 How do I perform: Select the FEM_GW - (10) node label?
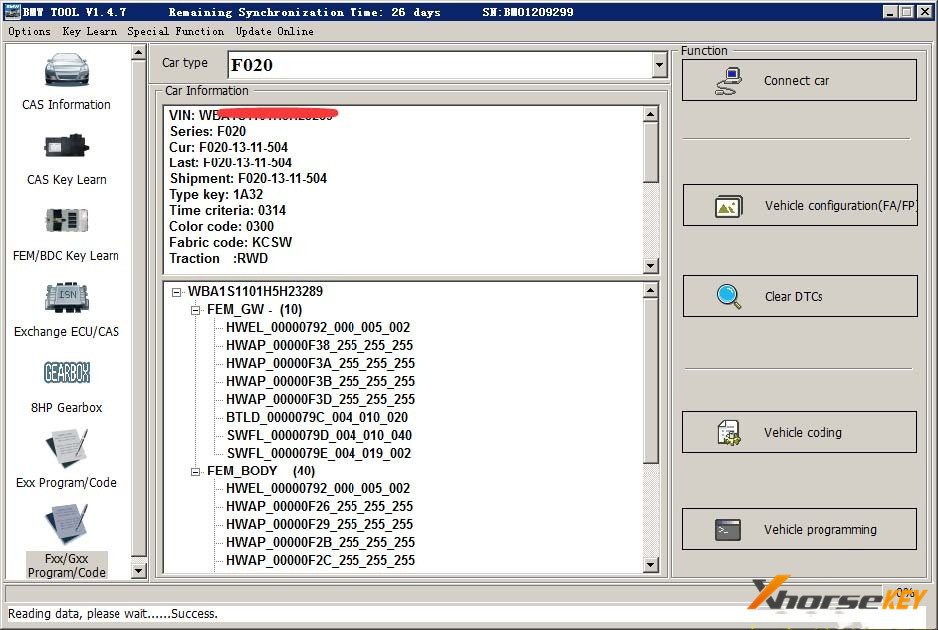254,309
